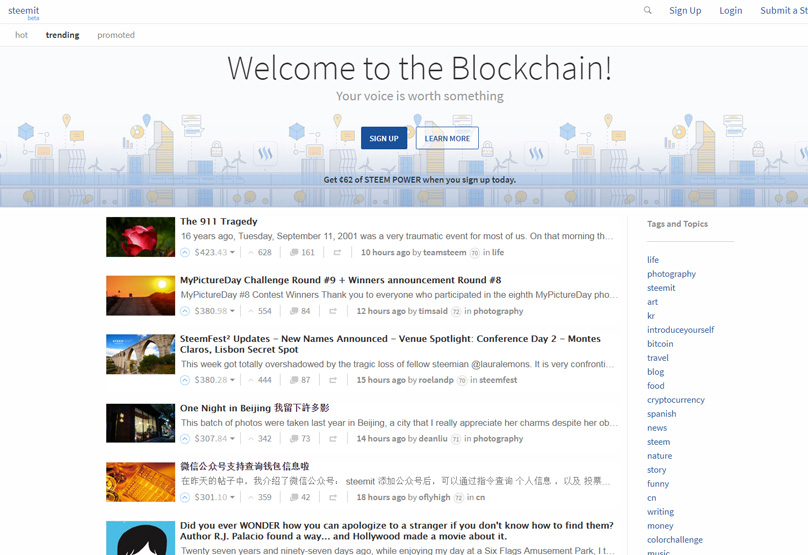This screenshot has height=555, width=808.
Task: Open the steemfest category link
Action: [498, 380]
